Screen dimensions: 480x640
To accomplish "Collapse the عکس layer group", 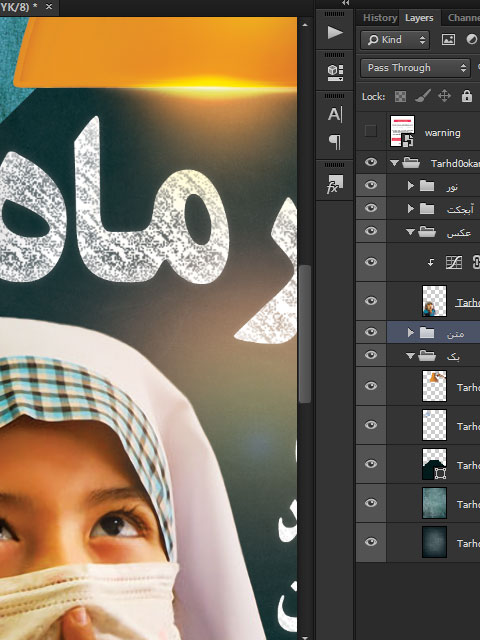I will tap(411, 232).
